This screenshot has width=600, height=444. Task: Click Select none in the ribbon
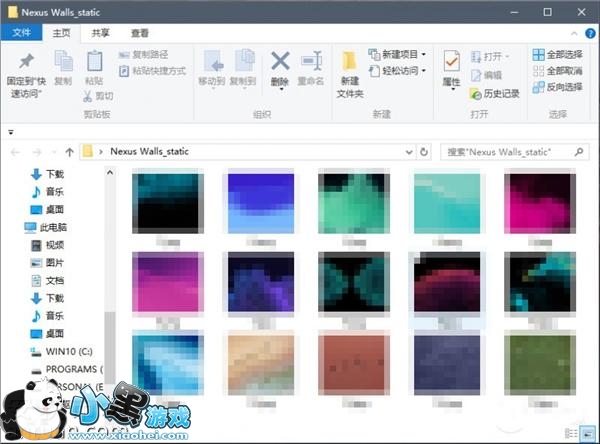tap(558, 71)
